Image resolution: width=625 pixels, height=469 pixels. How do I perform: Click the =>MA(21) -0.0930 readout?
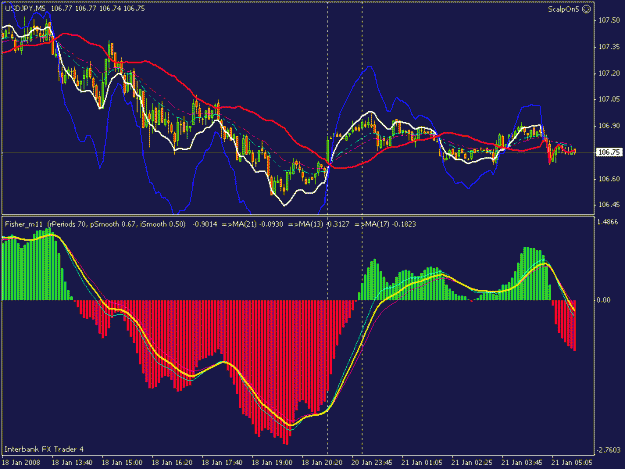[253, 224]
